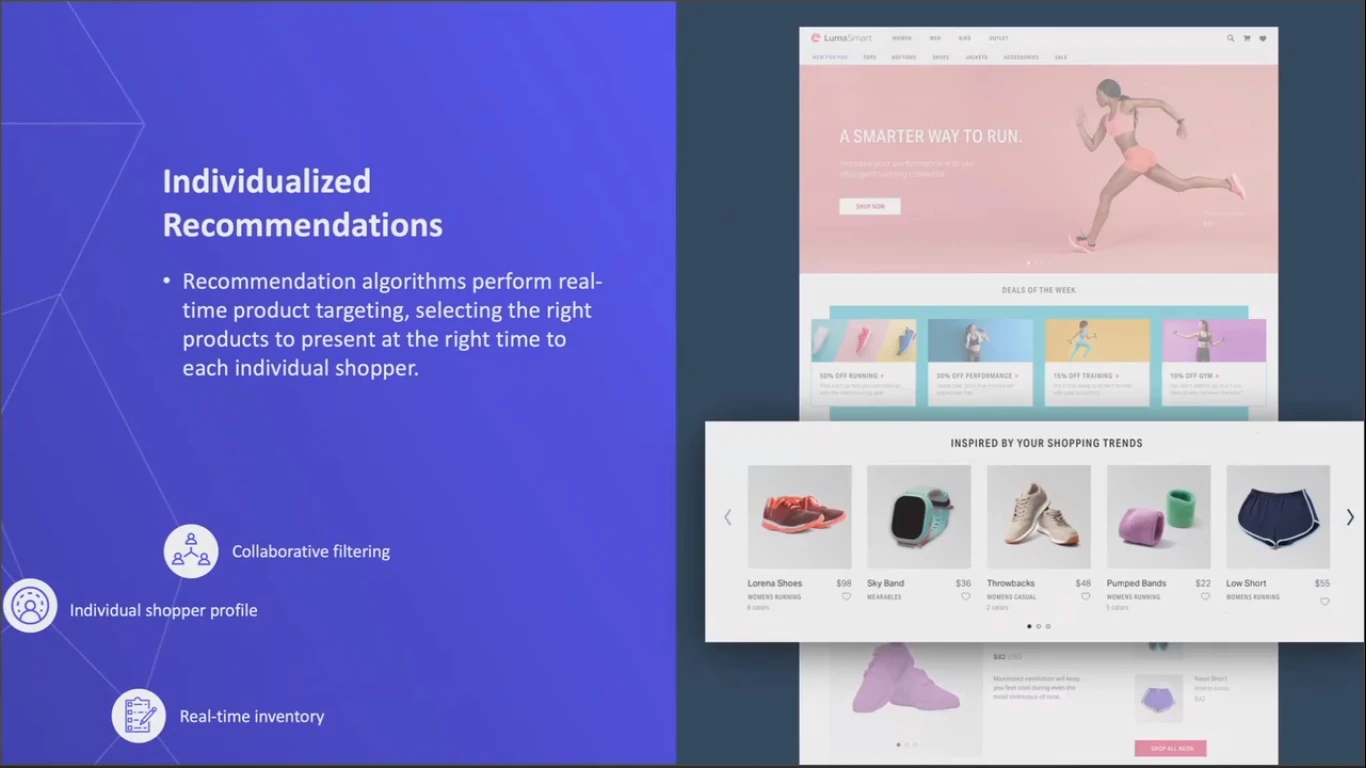1366x768 pixels.
Task: Click the Real-time inventory clipboard icon
Action: [138, 716]
